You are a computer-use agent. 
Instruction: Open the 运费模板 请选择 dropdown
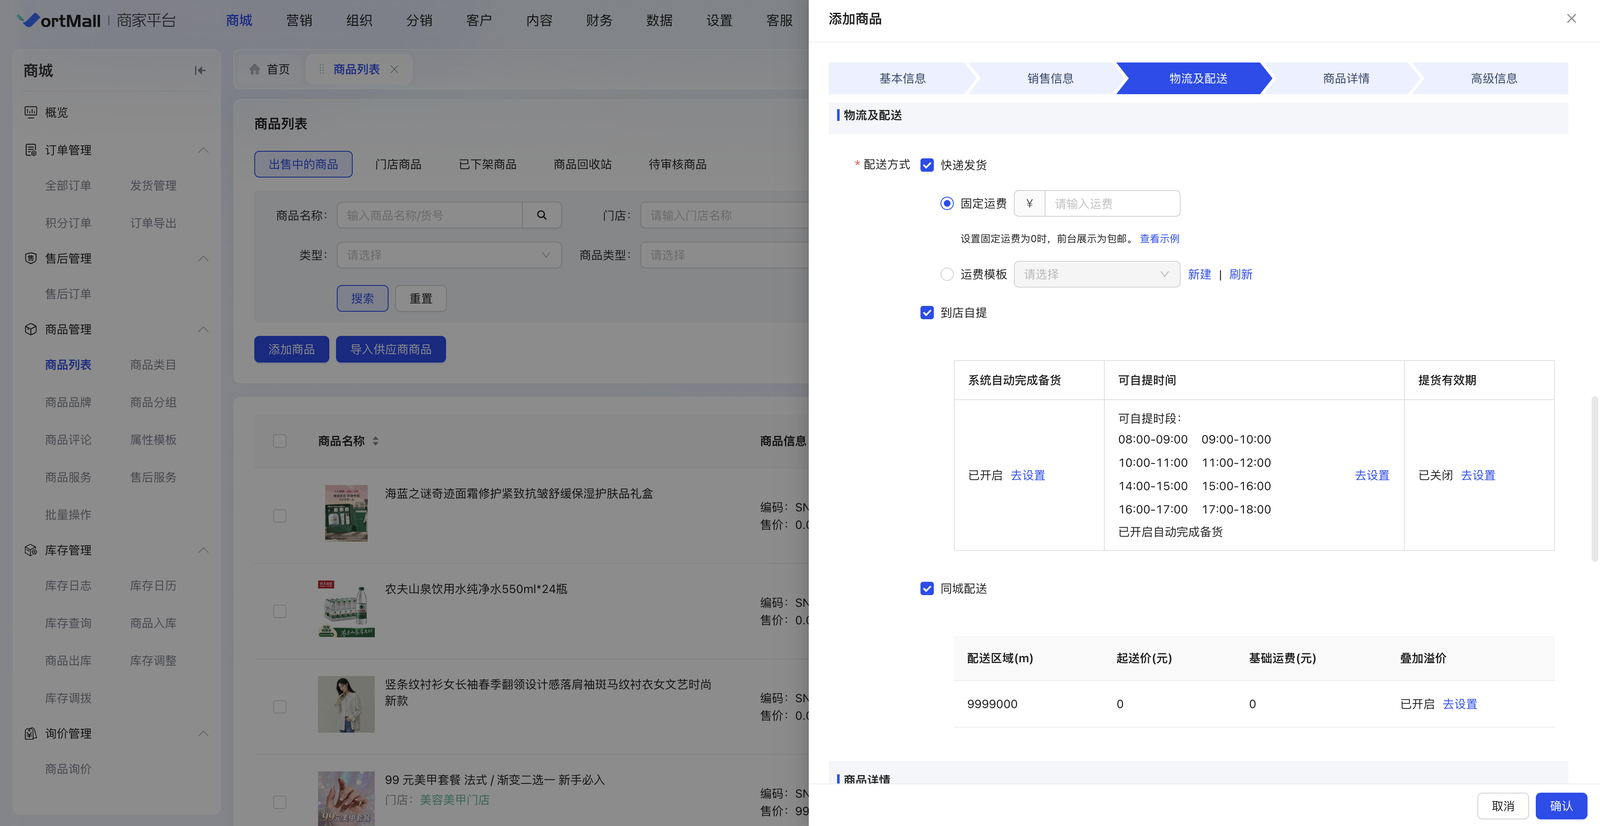point(1096,274)
